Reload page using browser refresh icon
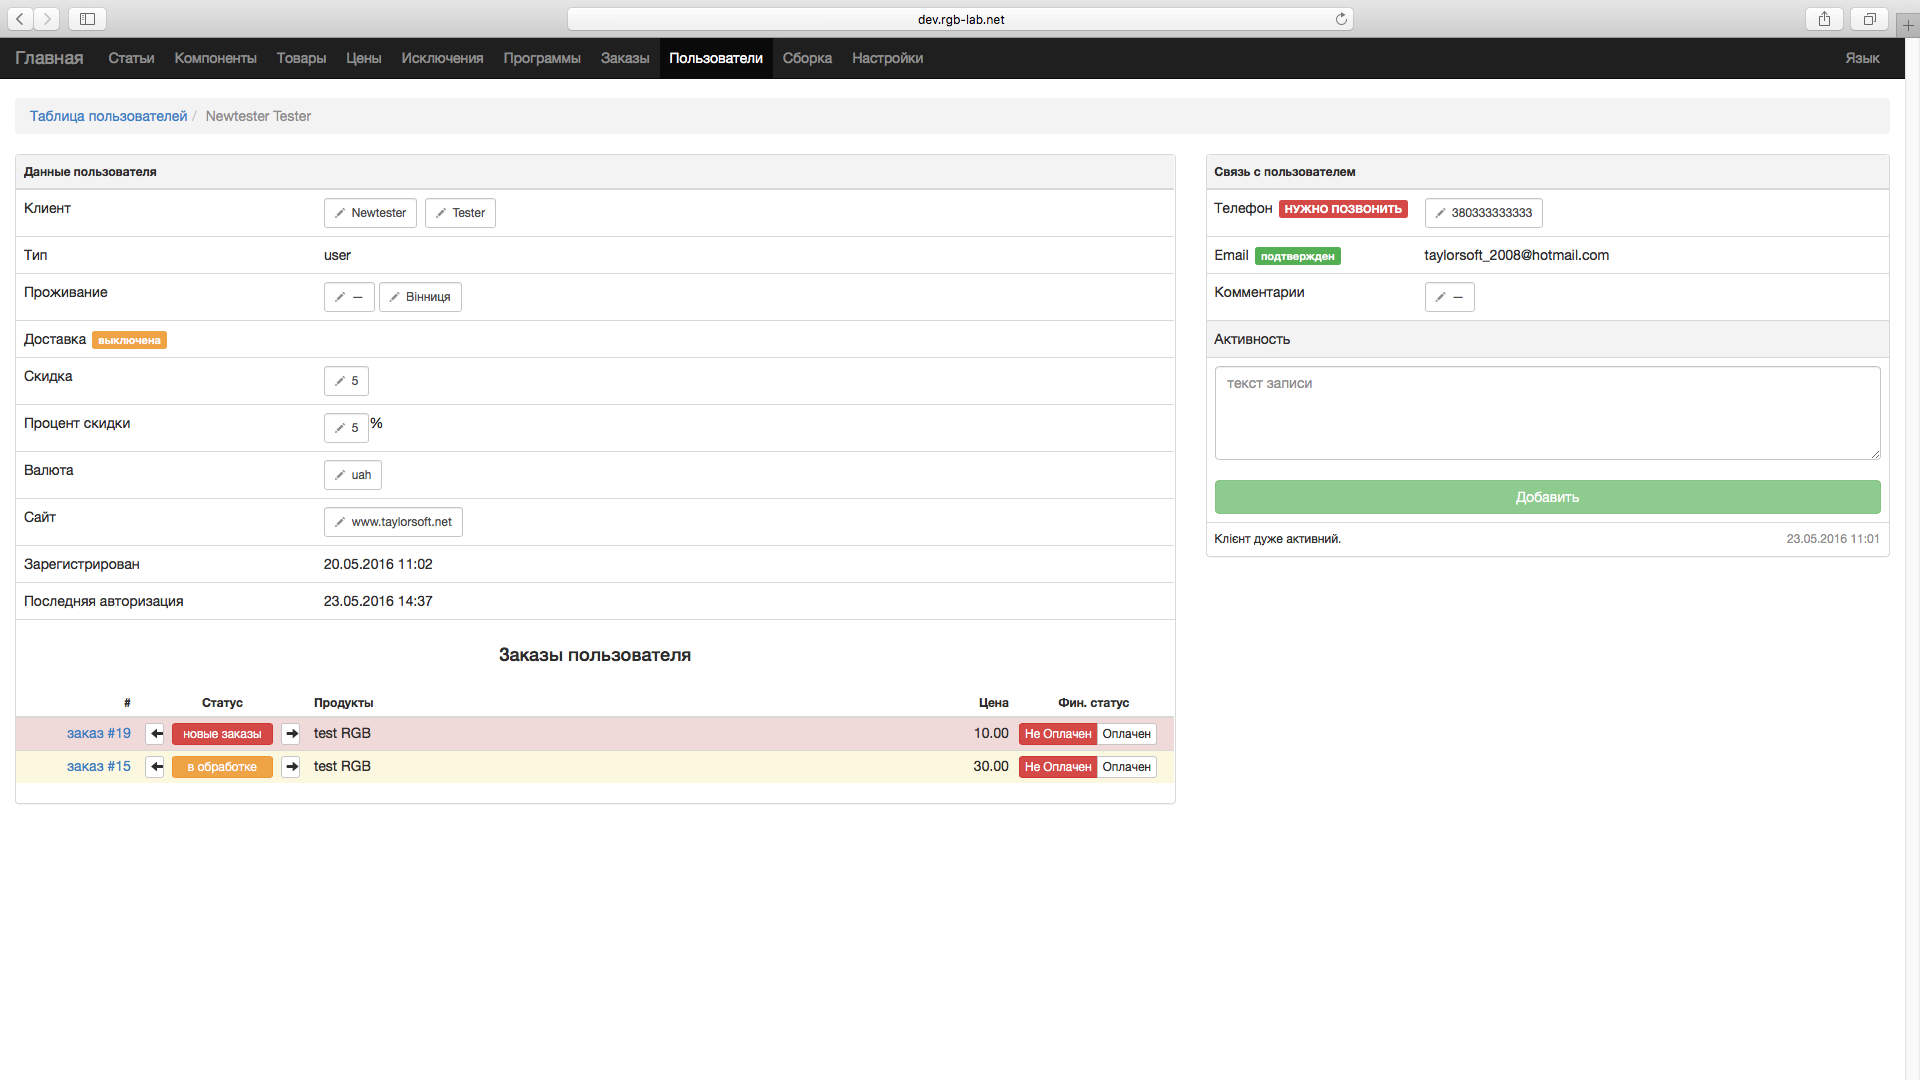 (x=1341, y=19)
